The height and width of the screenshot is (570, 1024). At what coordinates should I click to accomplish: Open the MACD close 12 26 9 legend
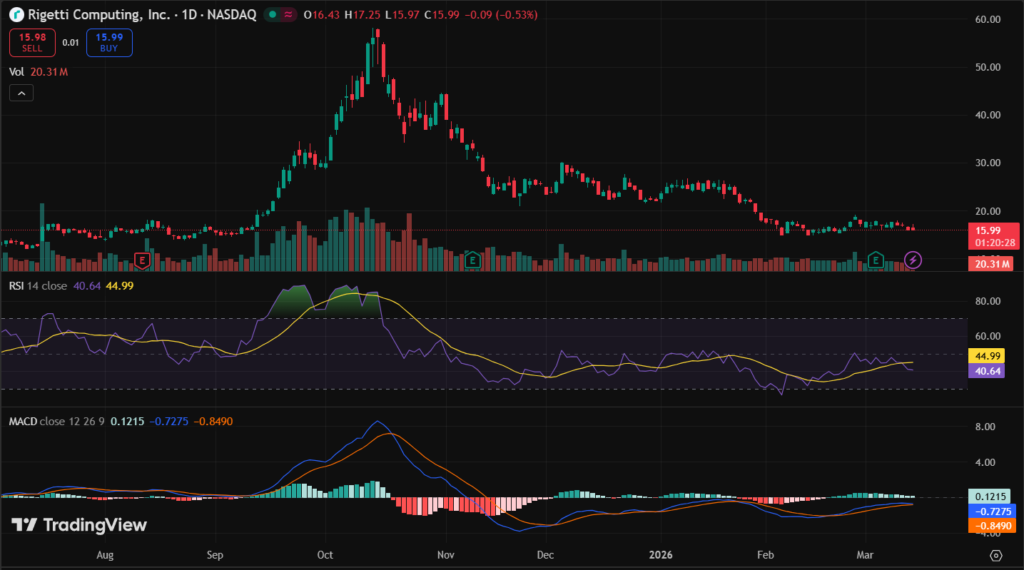pos(53,420)
